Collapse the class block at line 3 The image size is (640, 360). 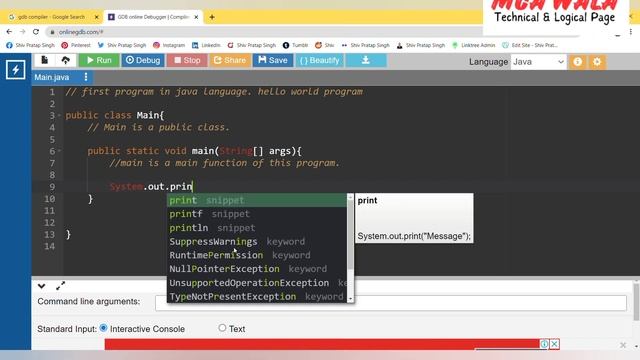pyautogui.click(x=60, y=116)
